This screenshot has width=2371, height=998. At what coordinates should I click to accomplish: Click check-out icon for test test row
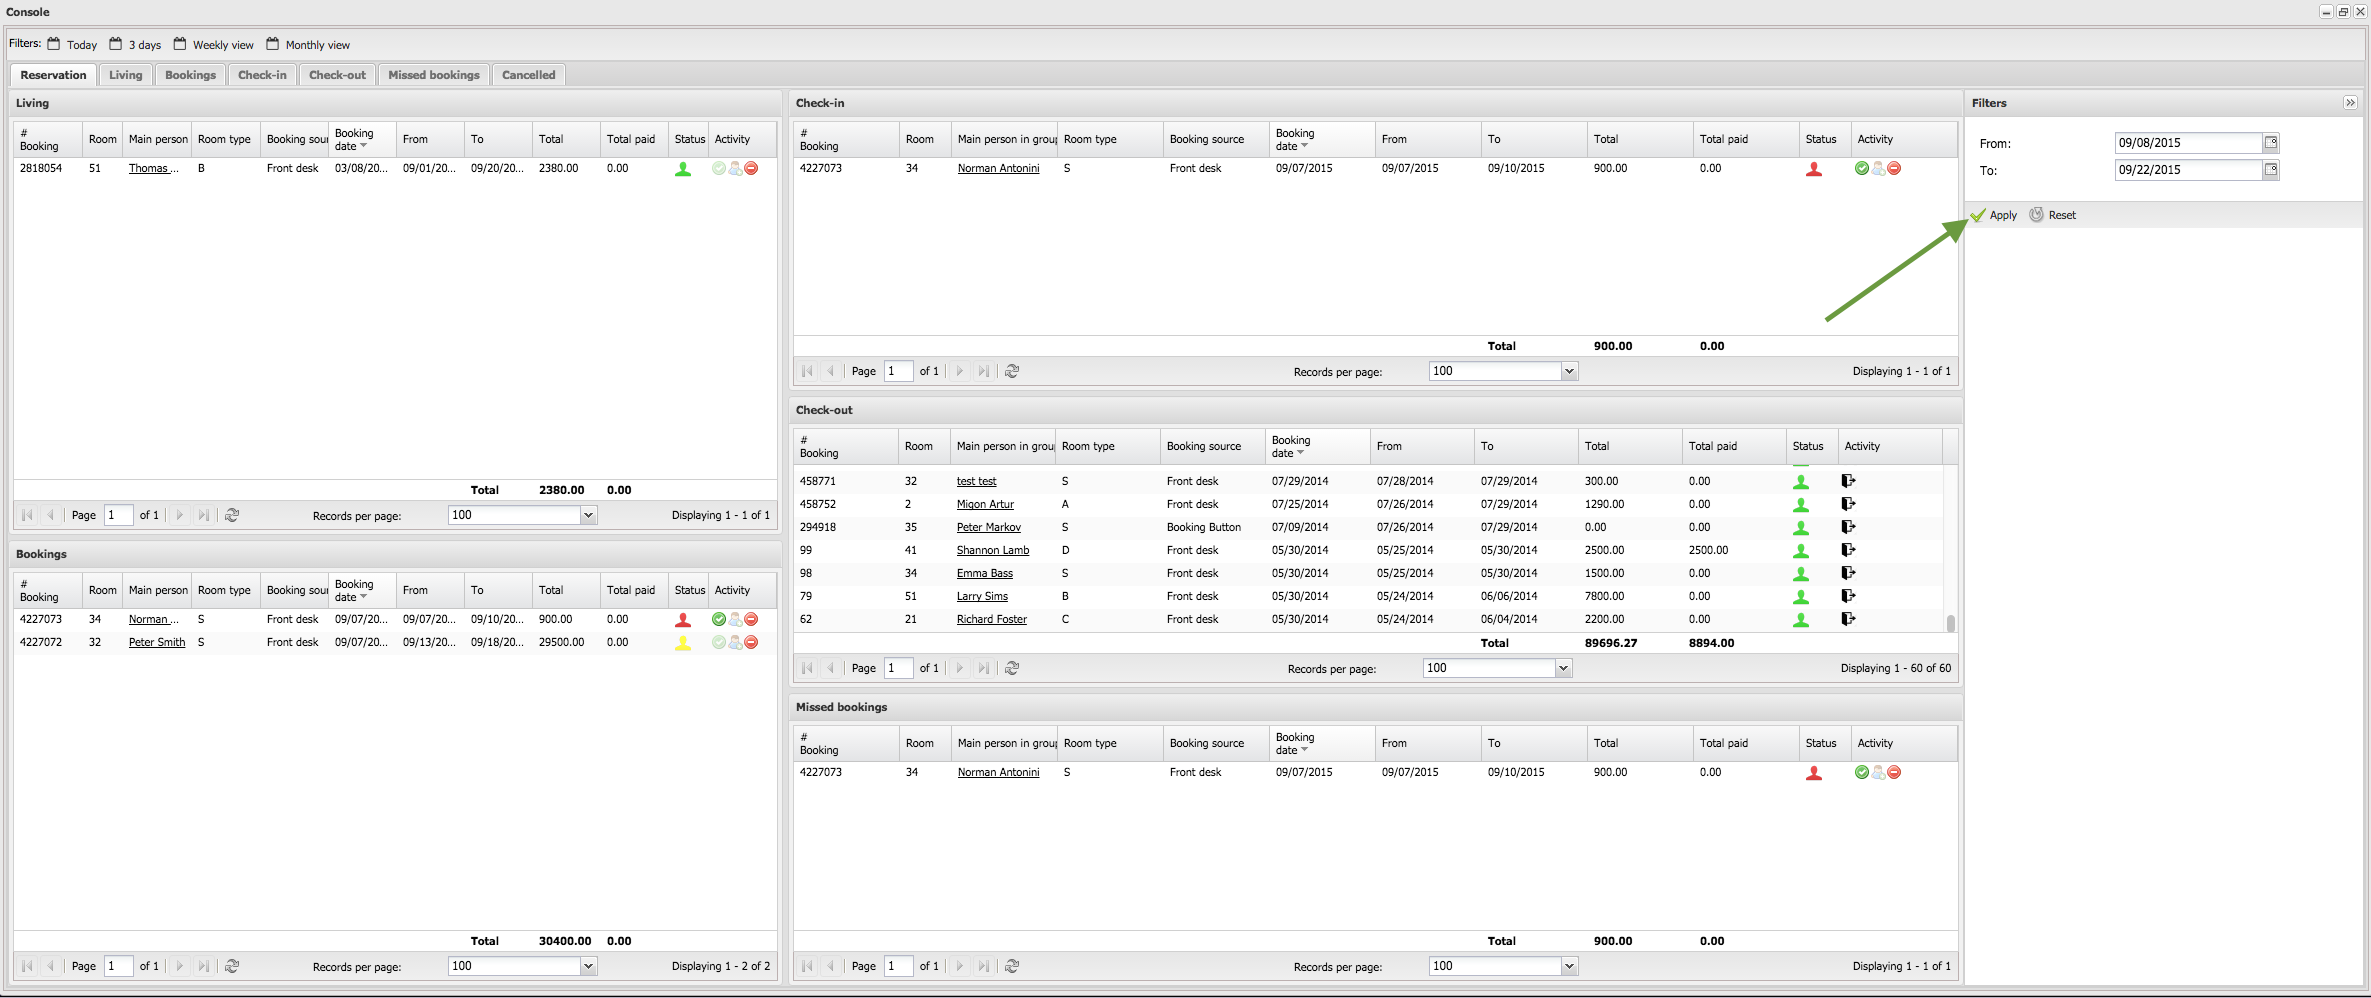[1848, 481]
